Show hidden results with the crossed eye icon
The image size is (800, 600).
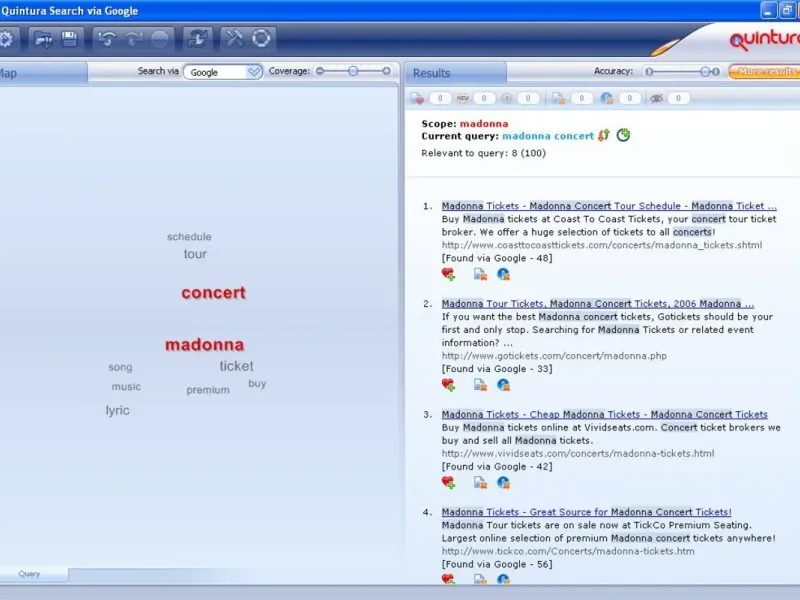pyautogui.click(x=656, y=98)
